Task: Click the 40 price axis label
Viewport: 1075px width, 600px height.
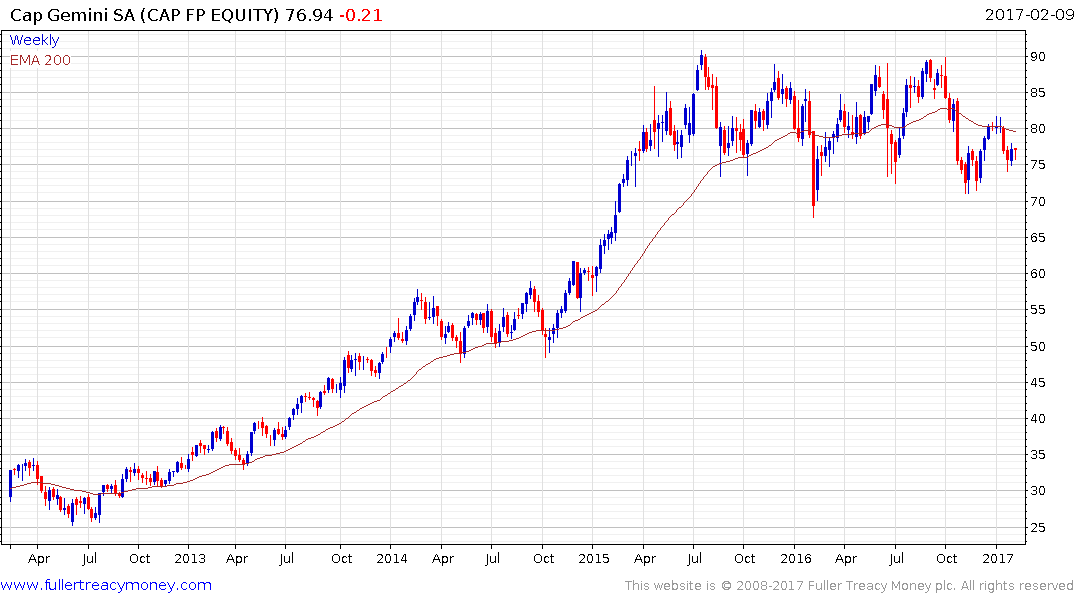Action: click(1037, 418)
